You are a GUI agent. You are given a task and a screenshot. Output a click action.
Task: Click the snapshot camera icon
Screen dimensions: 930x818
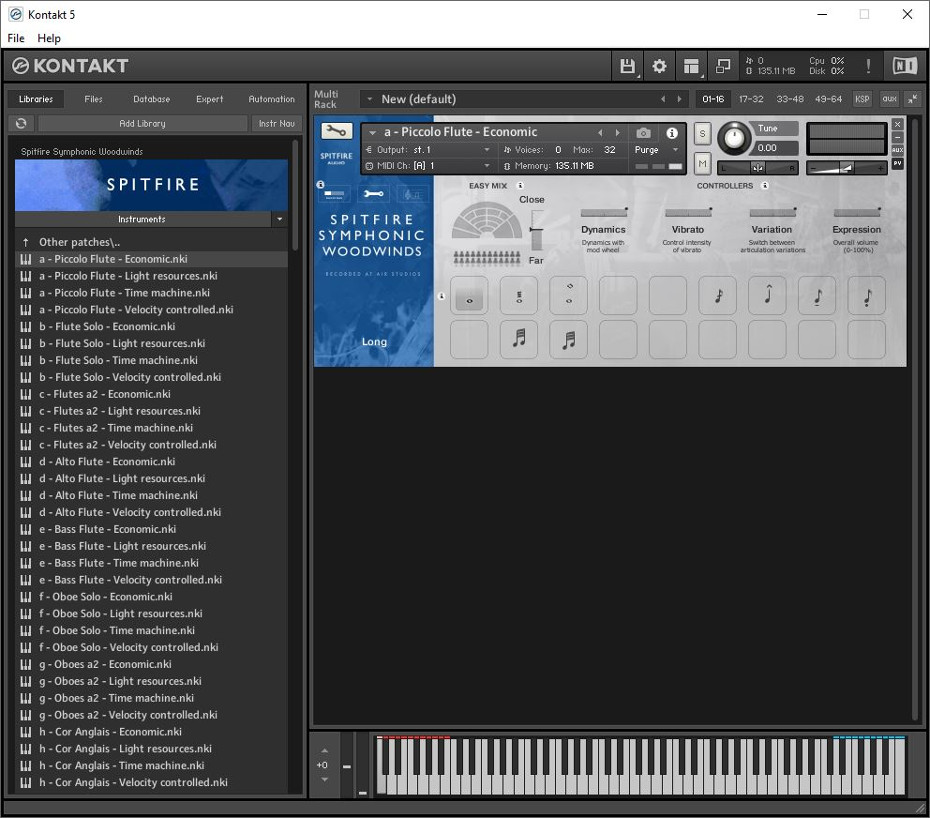pyautogui.click(x=644, y=133)
